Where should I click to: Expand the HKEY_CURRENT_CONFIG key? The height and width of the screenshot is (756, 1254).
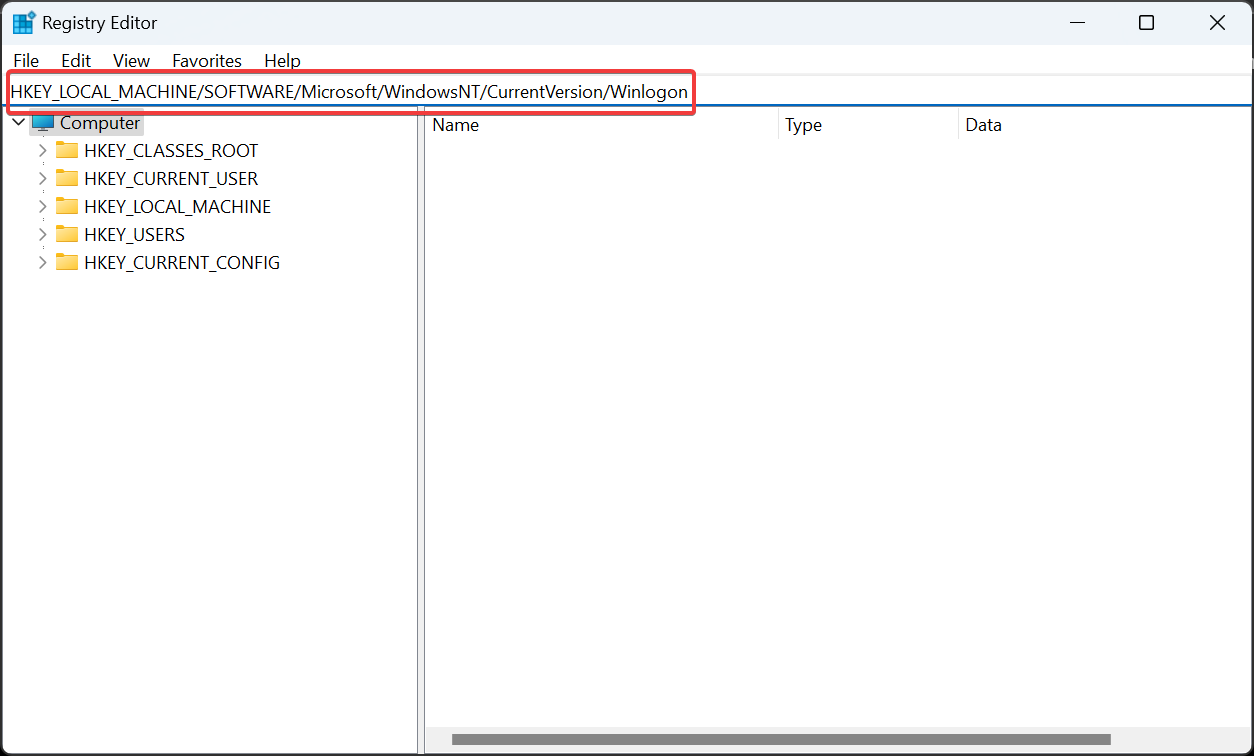(x=42, y=263)
